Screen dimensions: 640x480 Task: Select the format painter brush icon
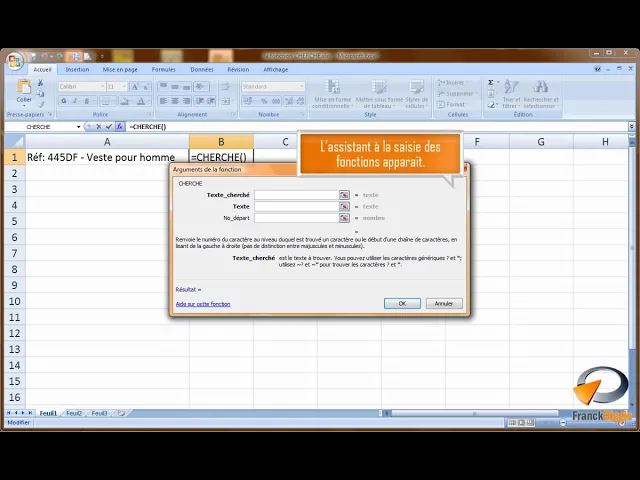tap(40, 104)
